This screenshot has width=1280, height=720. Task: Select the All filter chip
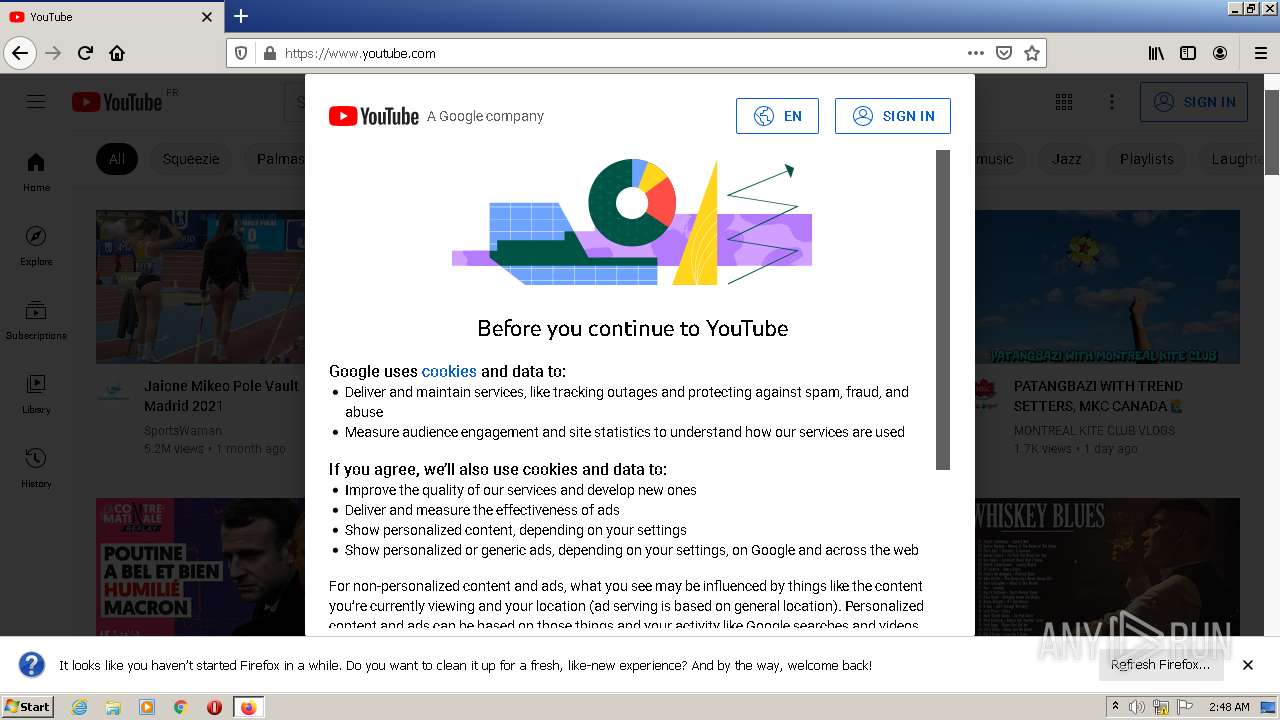[117, 159]
